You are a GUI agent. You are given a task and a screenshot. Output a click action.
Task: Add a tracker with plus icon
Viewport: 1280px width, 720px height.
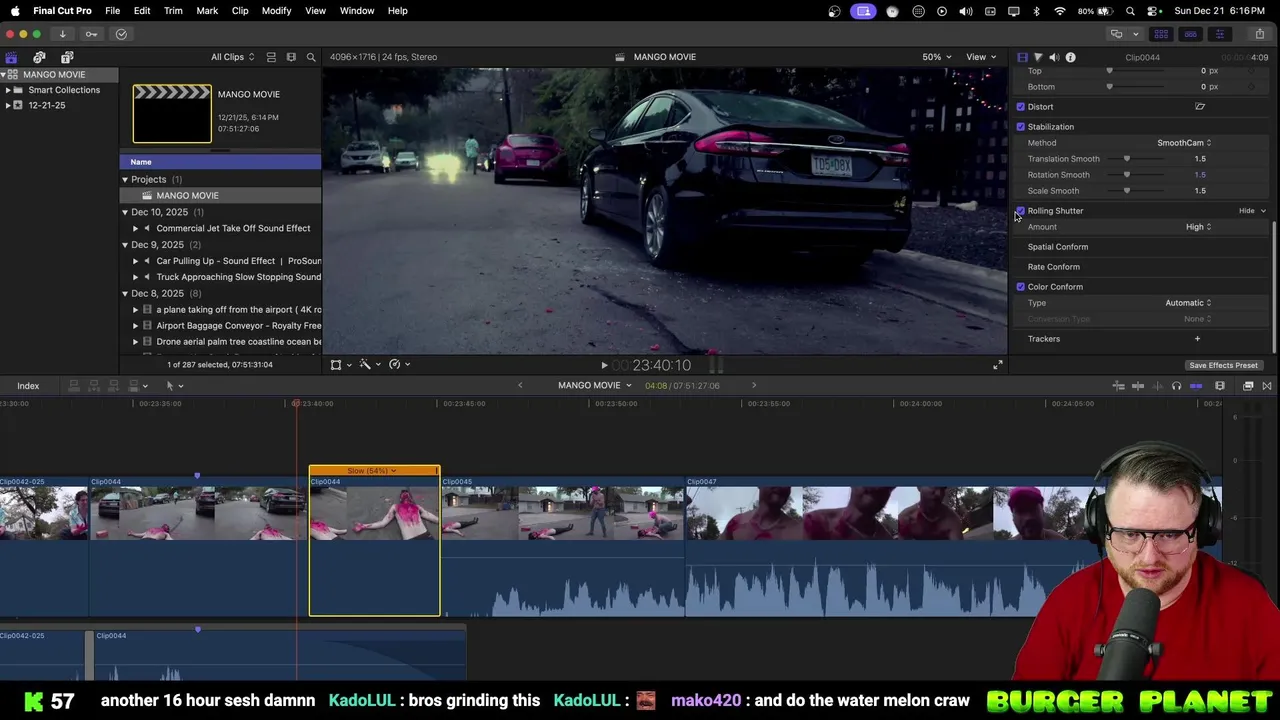click(x=1197, y=339)
